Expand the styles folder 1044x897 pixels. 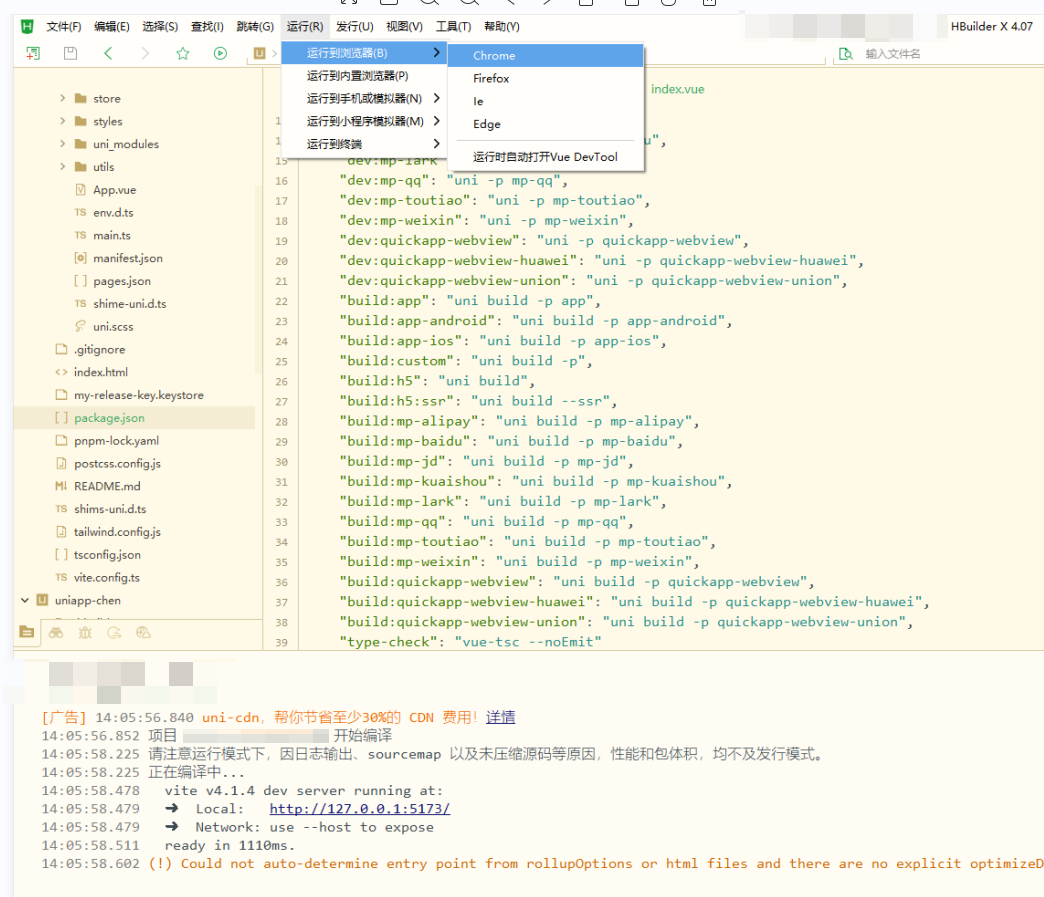coord(63,121)
